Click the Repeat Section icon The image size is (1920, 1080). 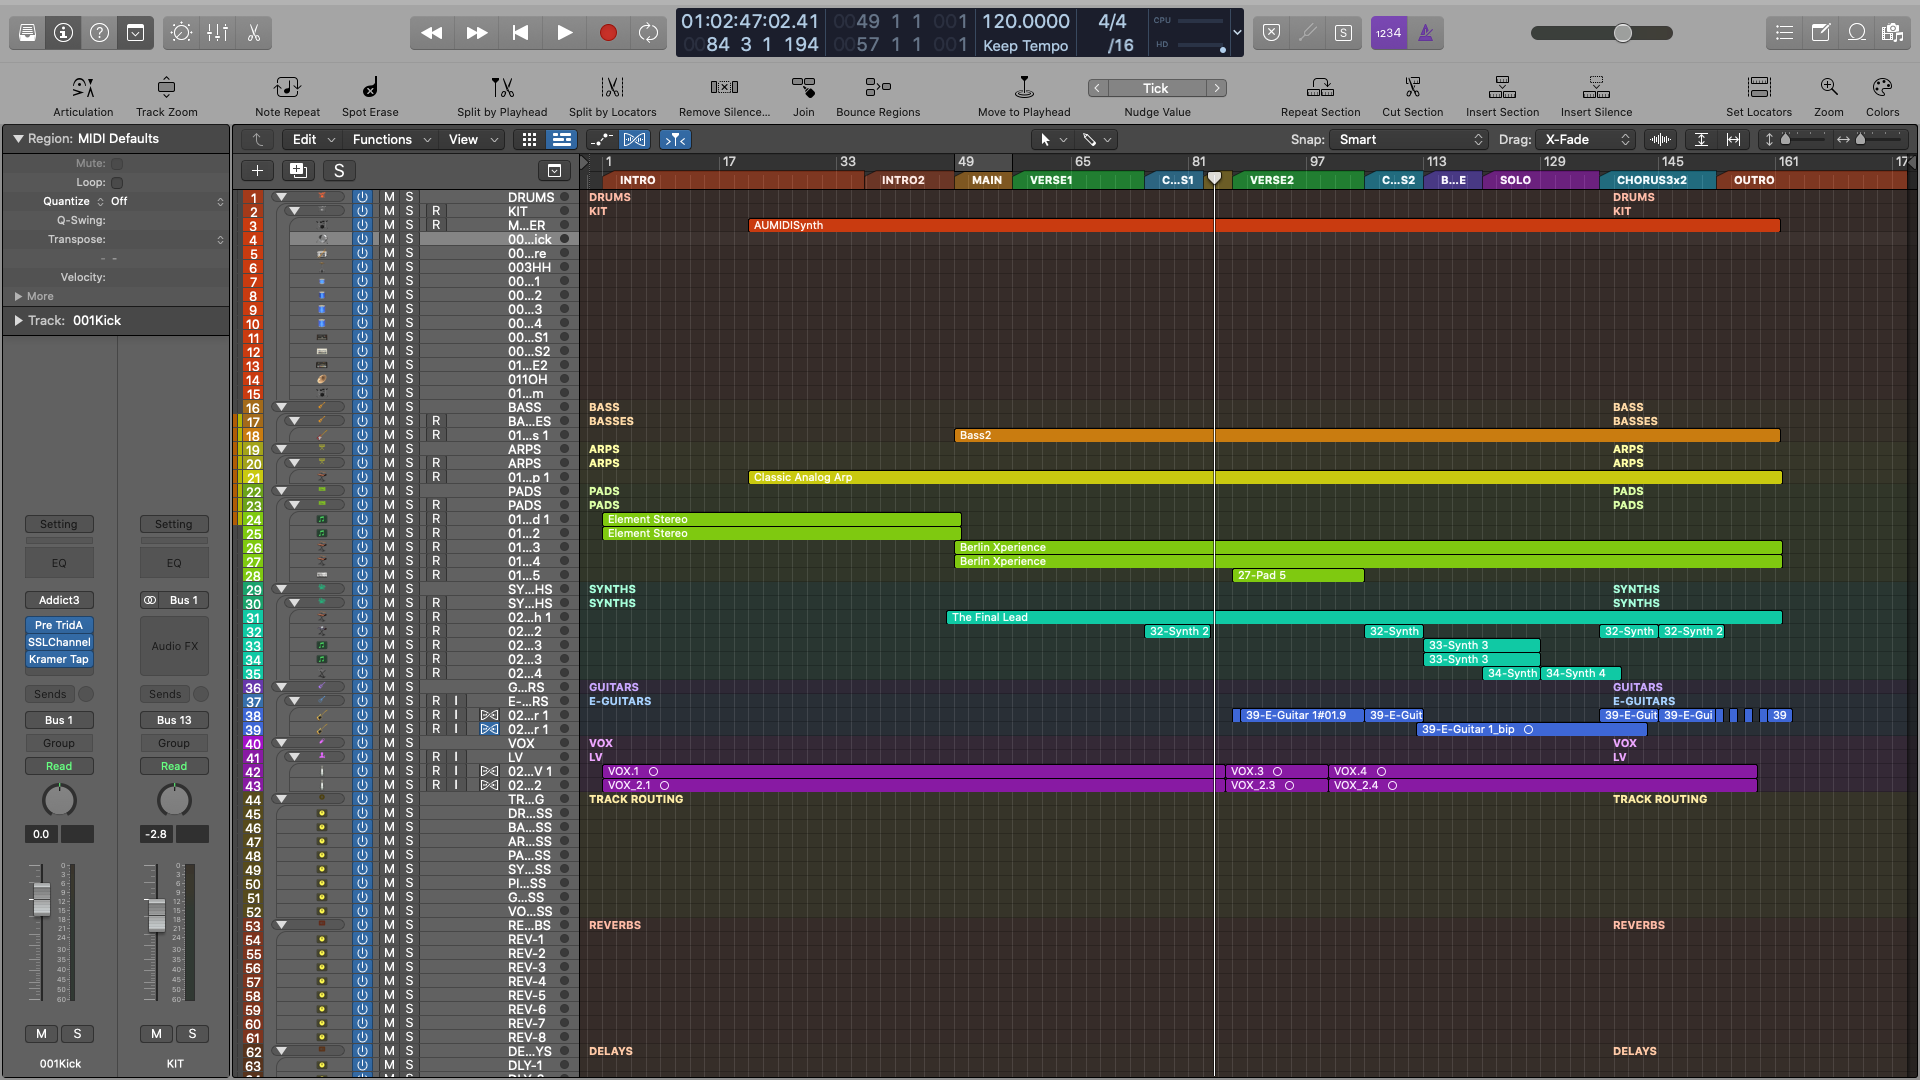pos(1320,87)
